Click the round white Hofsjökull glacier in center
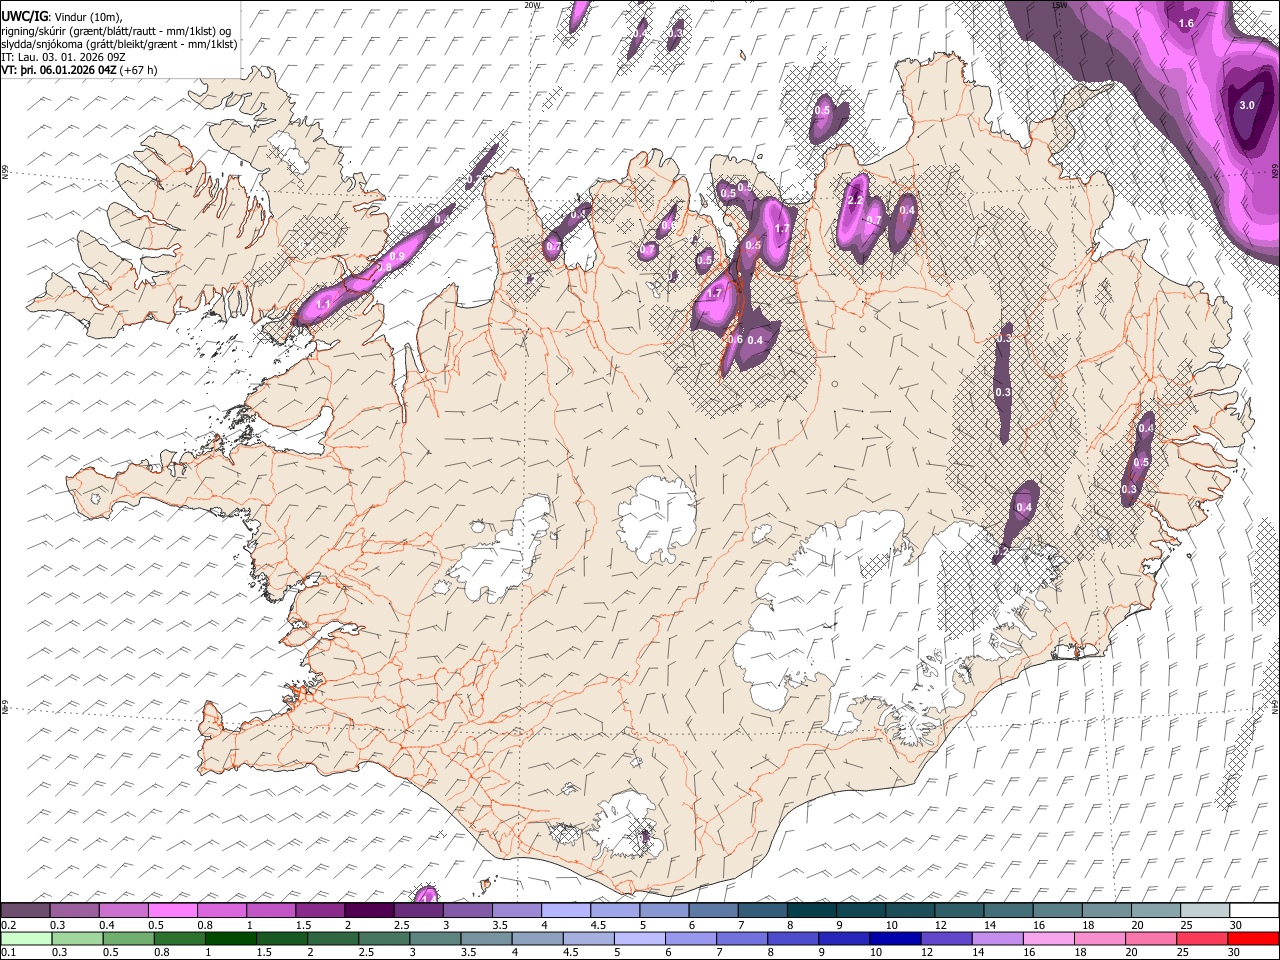Screen dimensions: 1280x960 click(x=657, y=520)
